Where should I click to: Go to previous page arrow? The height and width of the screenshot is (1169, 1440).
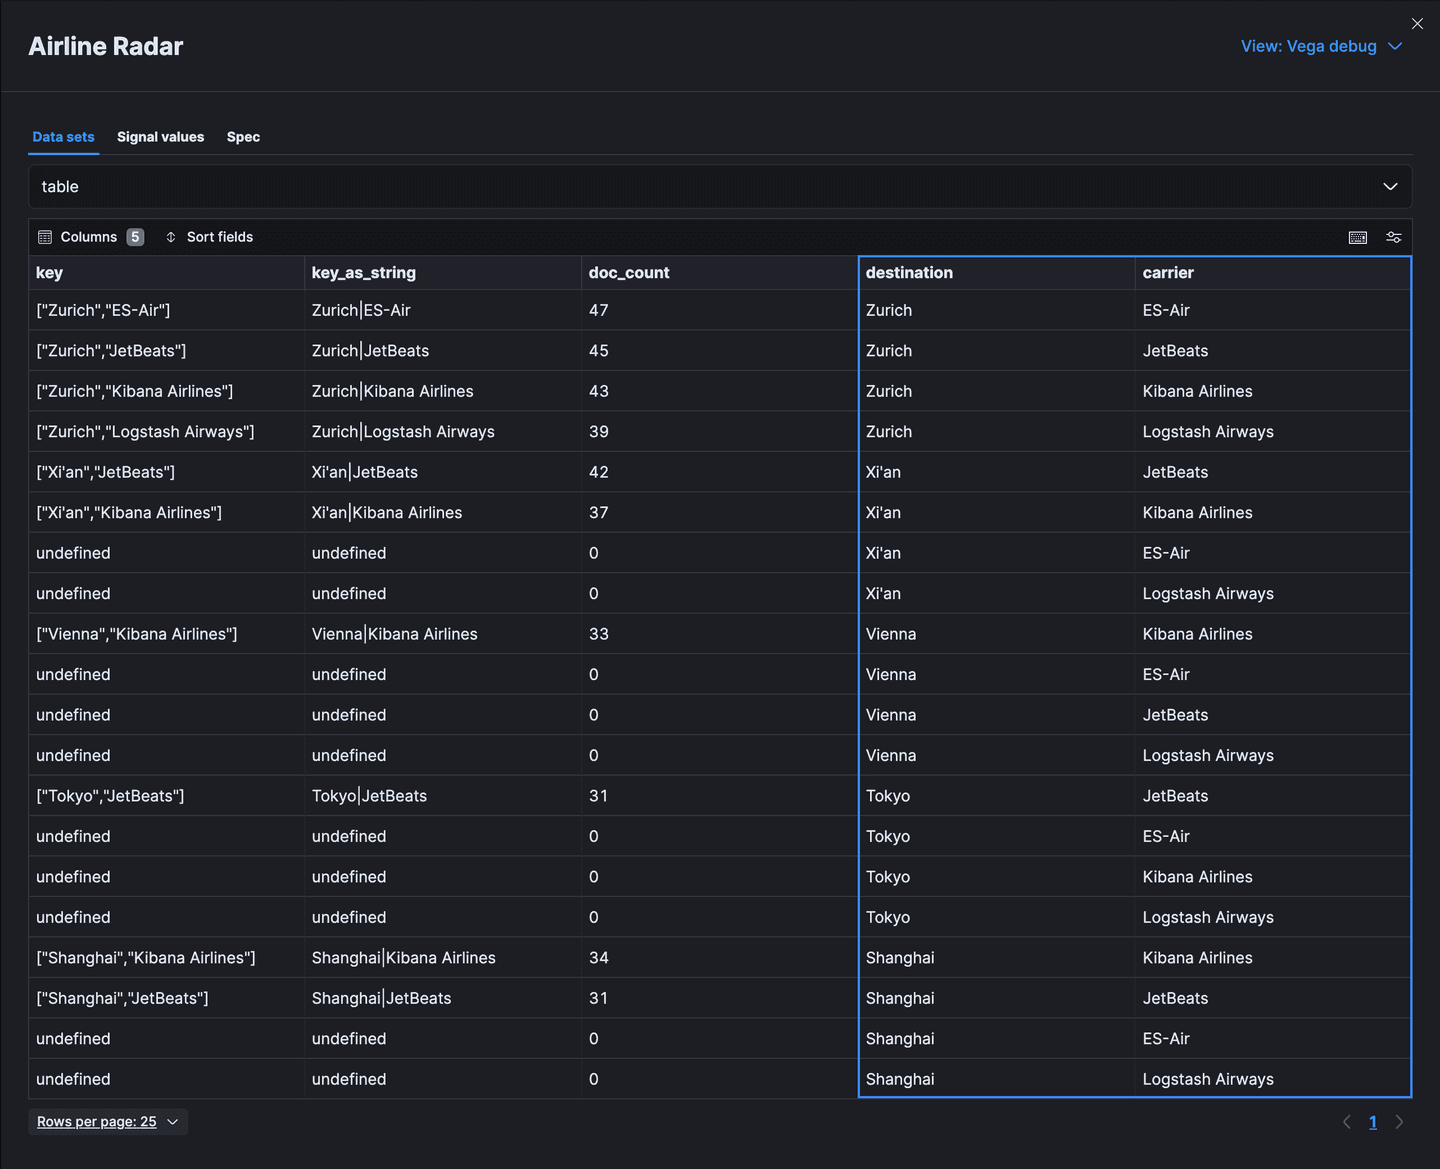[1347, 1122]
